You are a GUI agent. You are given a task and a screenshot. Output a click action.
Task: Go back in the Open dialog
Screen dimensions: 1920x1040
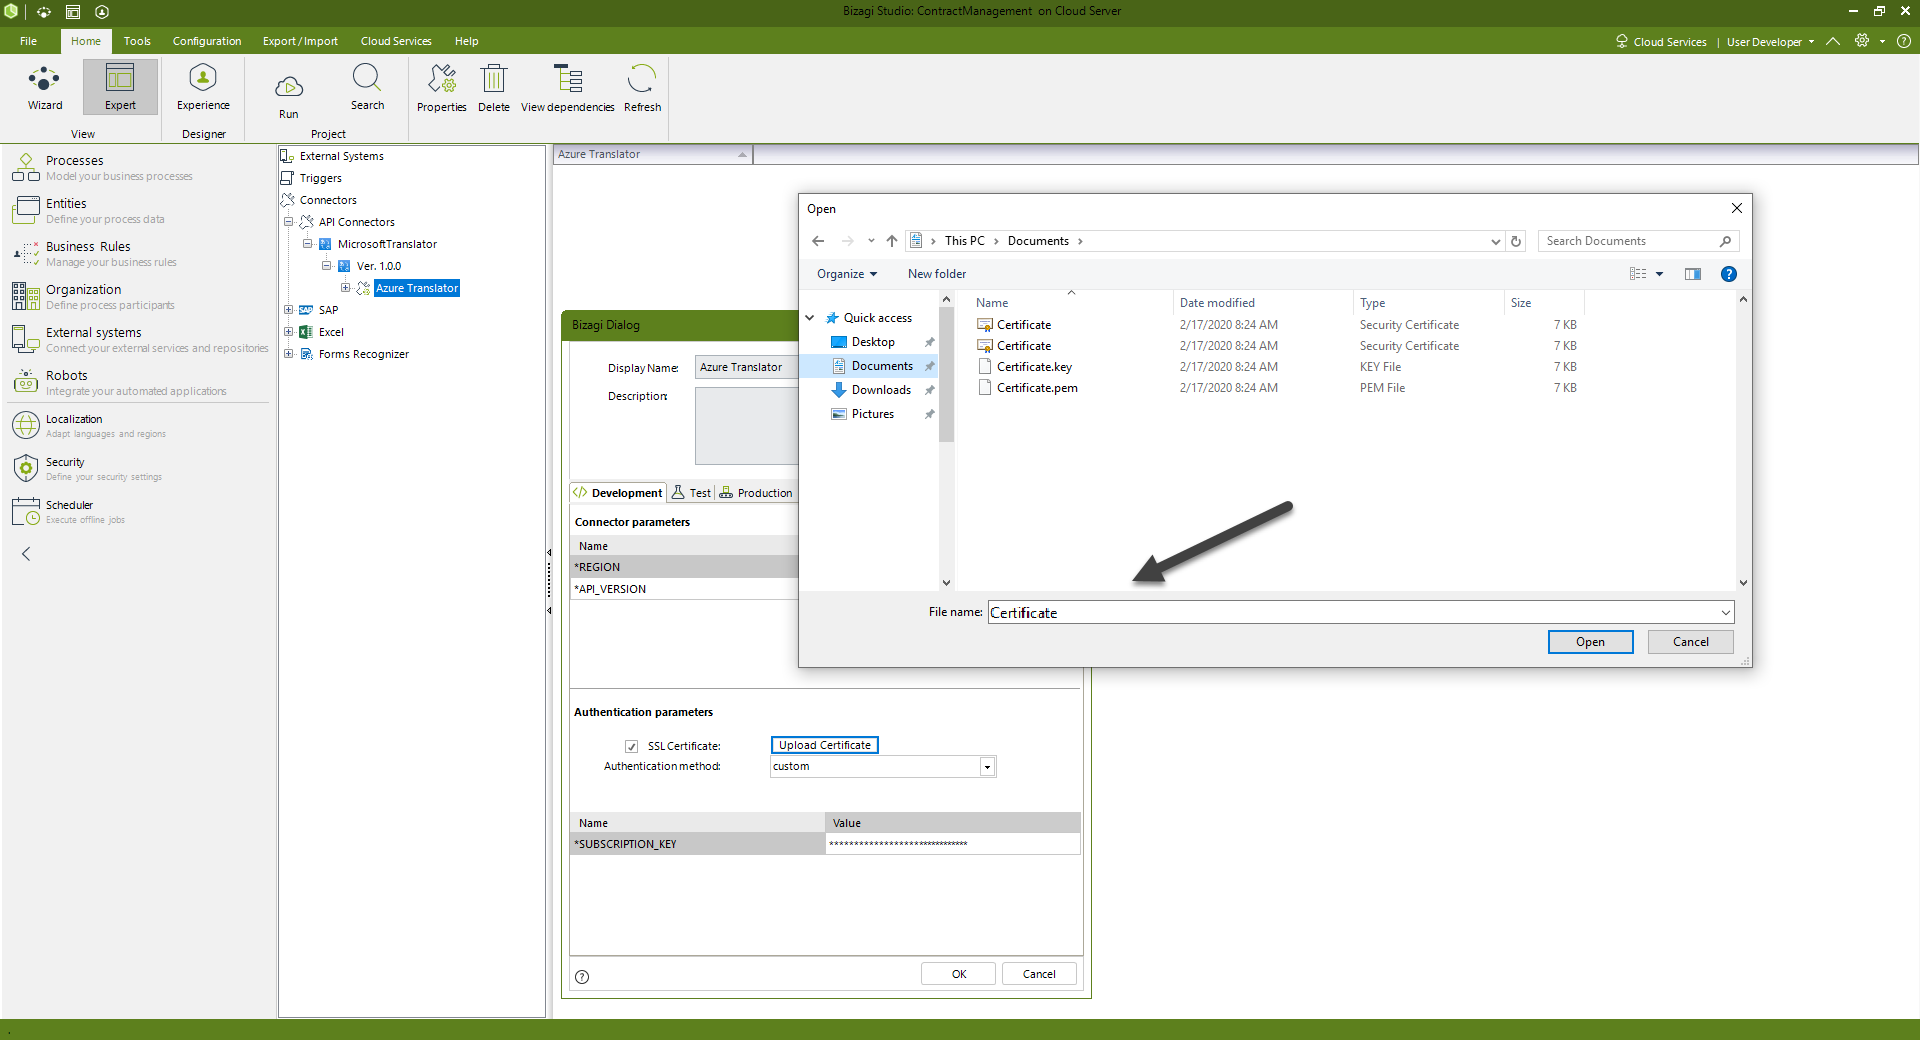(818, 241)
